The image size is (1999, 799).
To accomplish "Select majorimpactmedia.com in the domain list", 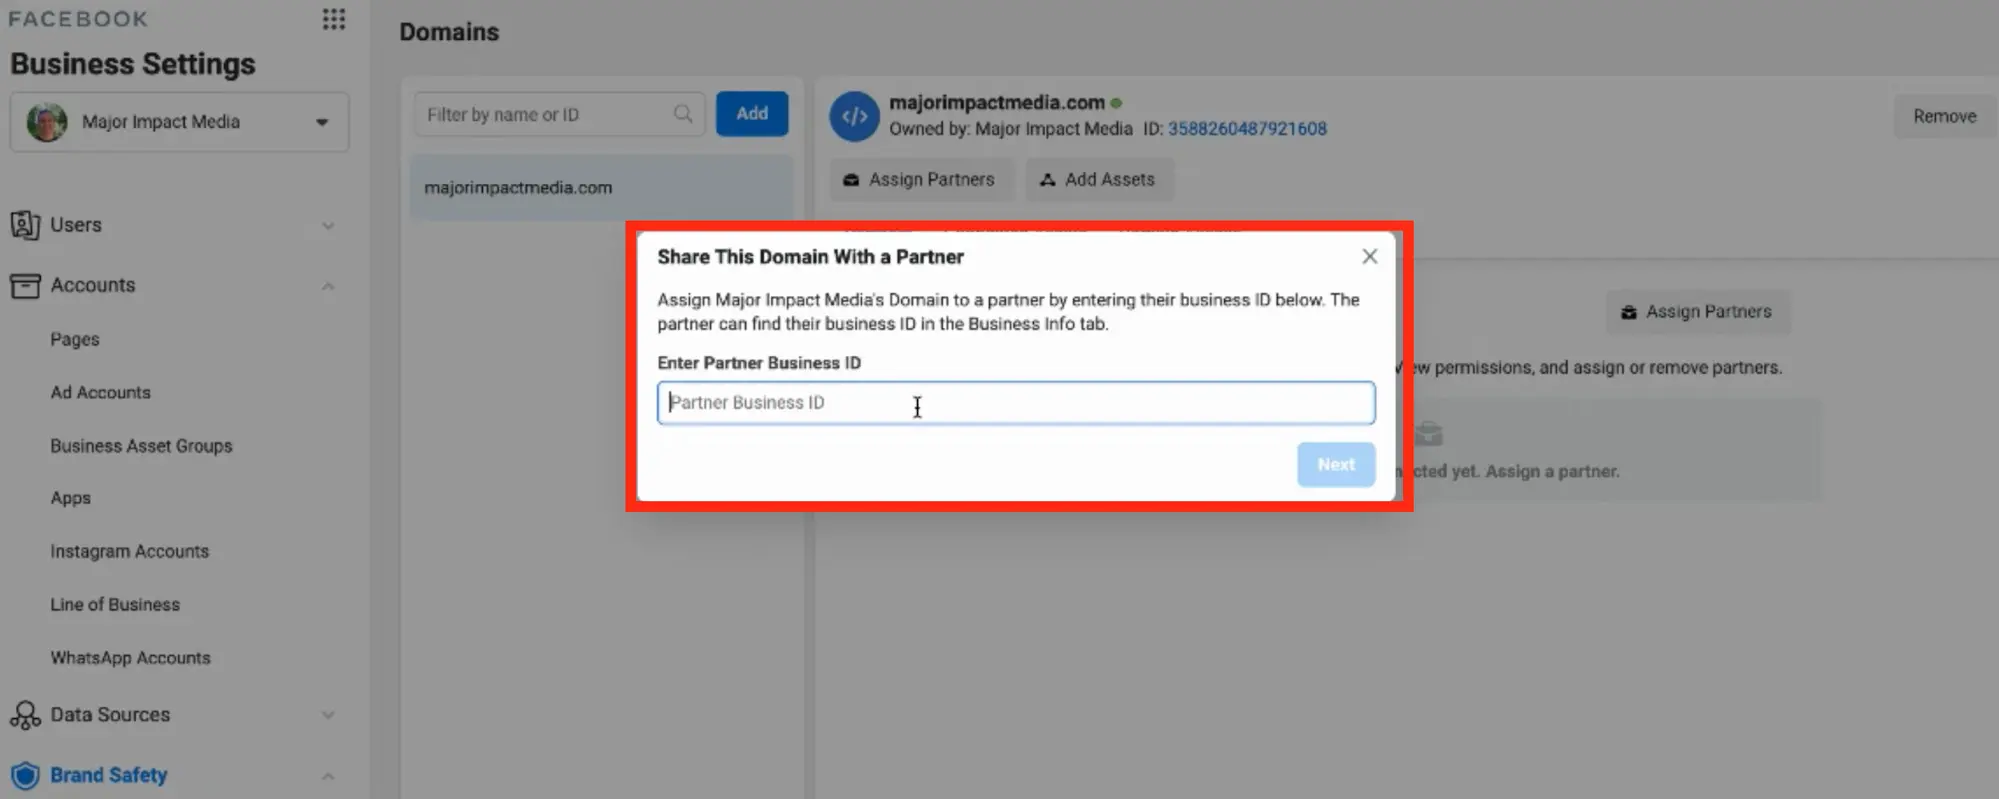I will (x=601, y=188).
